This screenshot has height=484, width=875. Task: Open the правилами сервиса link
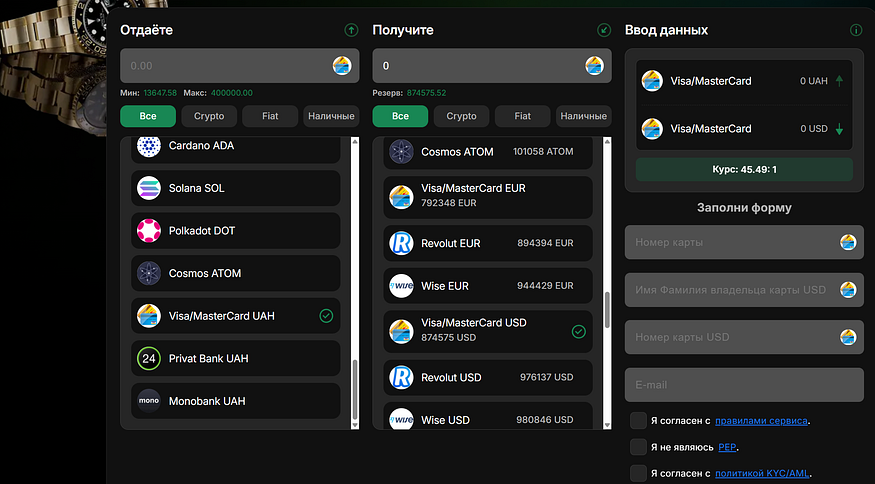761,421
